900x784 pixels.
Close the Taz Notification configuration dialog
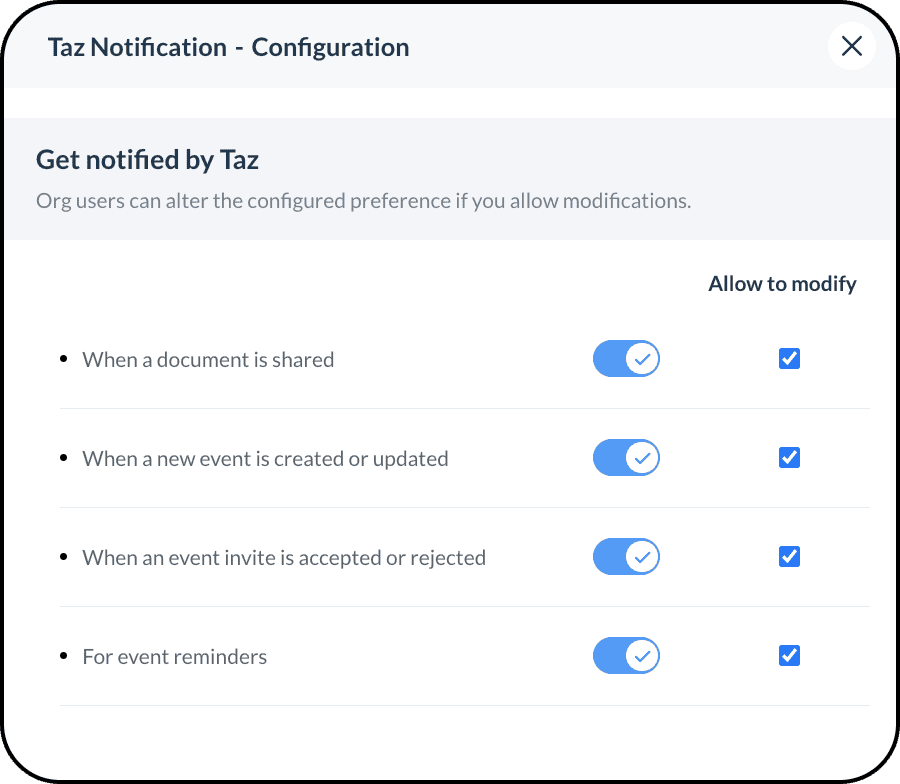[852, 46]
